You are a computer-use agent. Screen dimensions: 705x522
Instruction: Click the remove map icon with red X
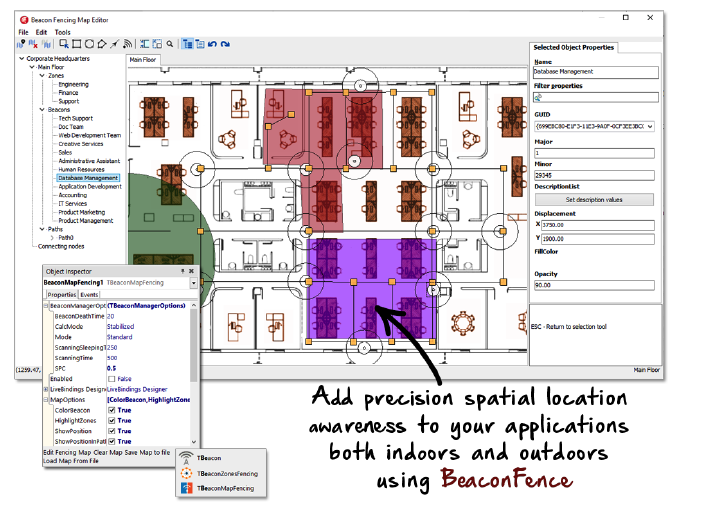pyautogui.click(x=33, y=44)
